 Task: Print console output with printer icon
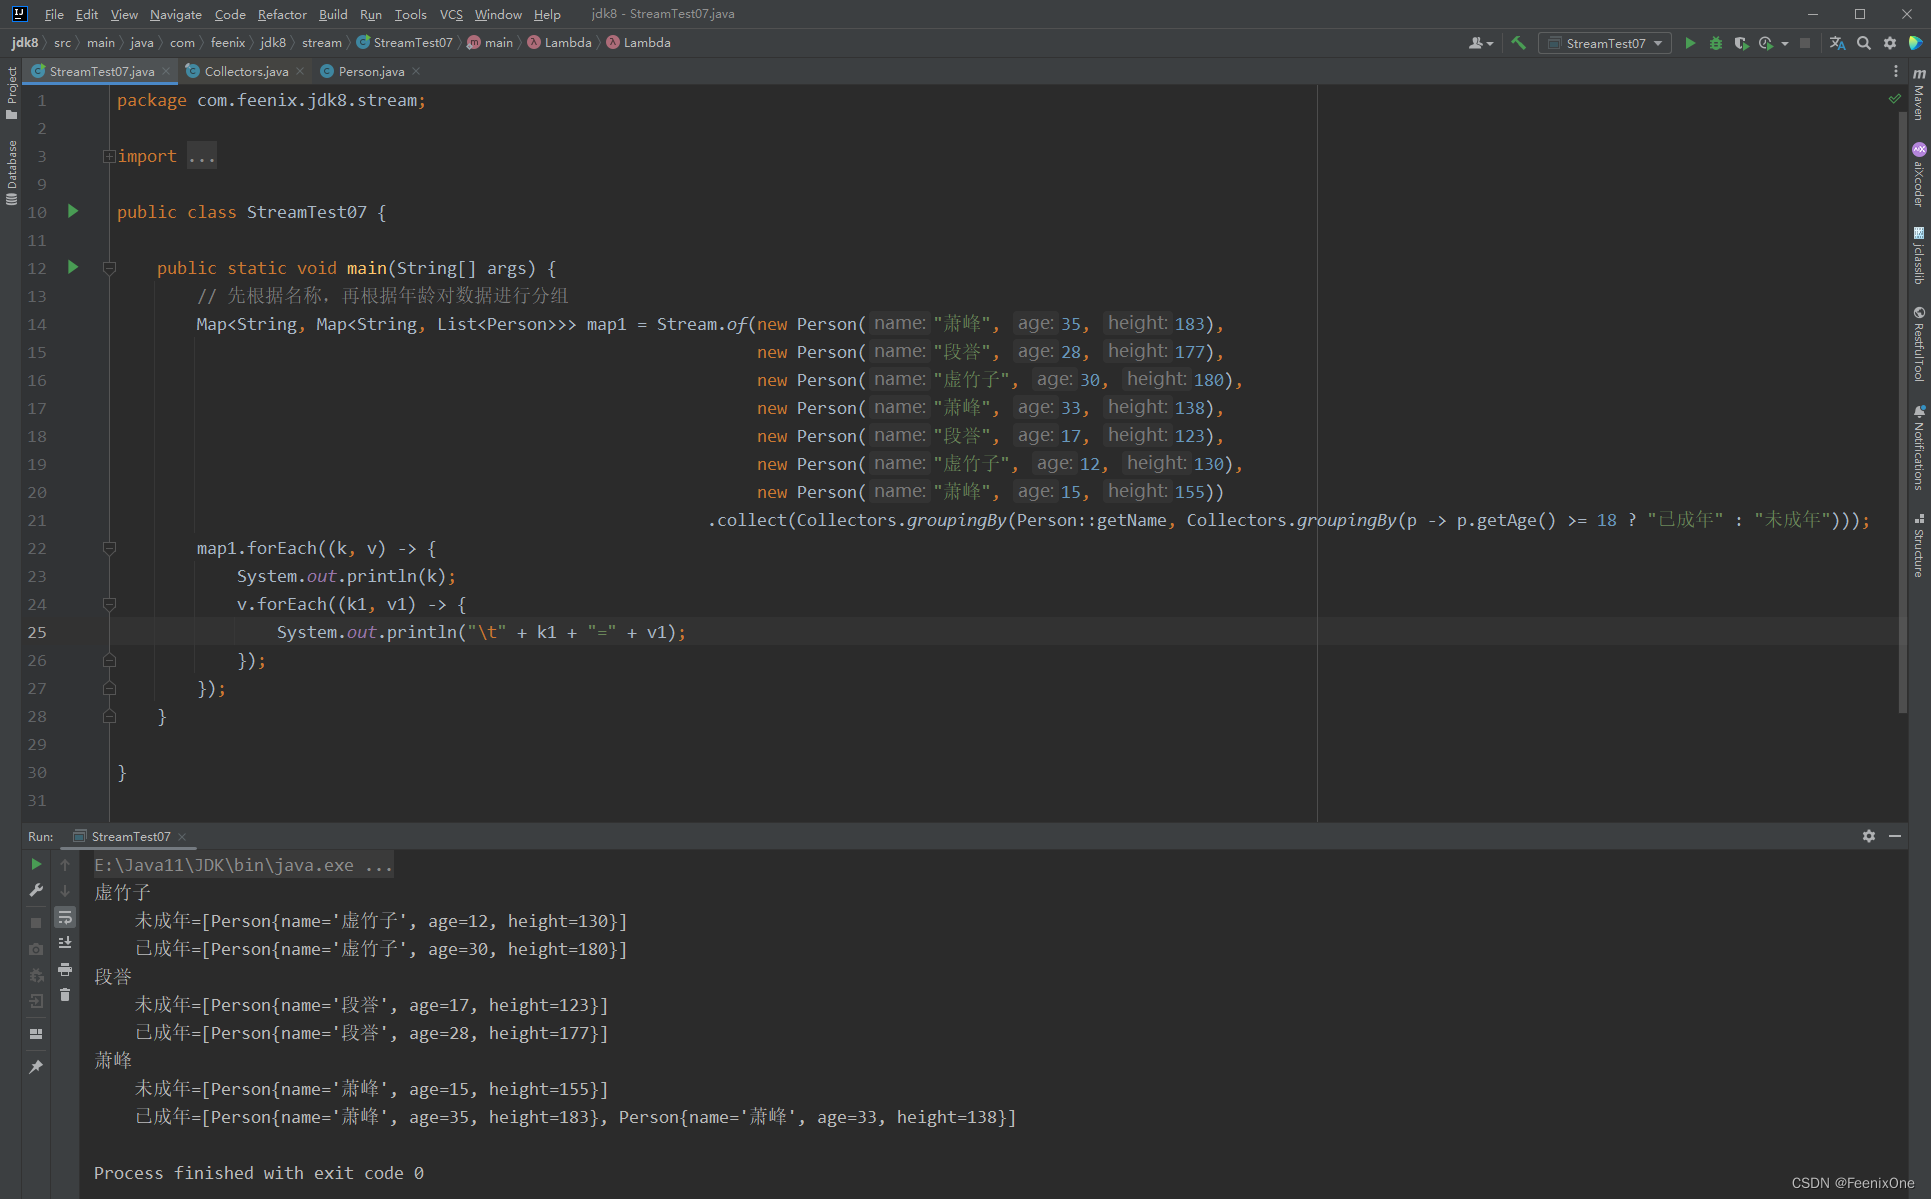pyautogui.click(x=65, y=969)
